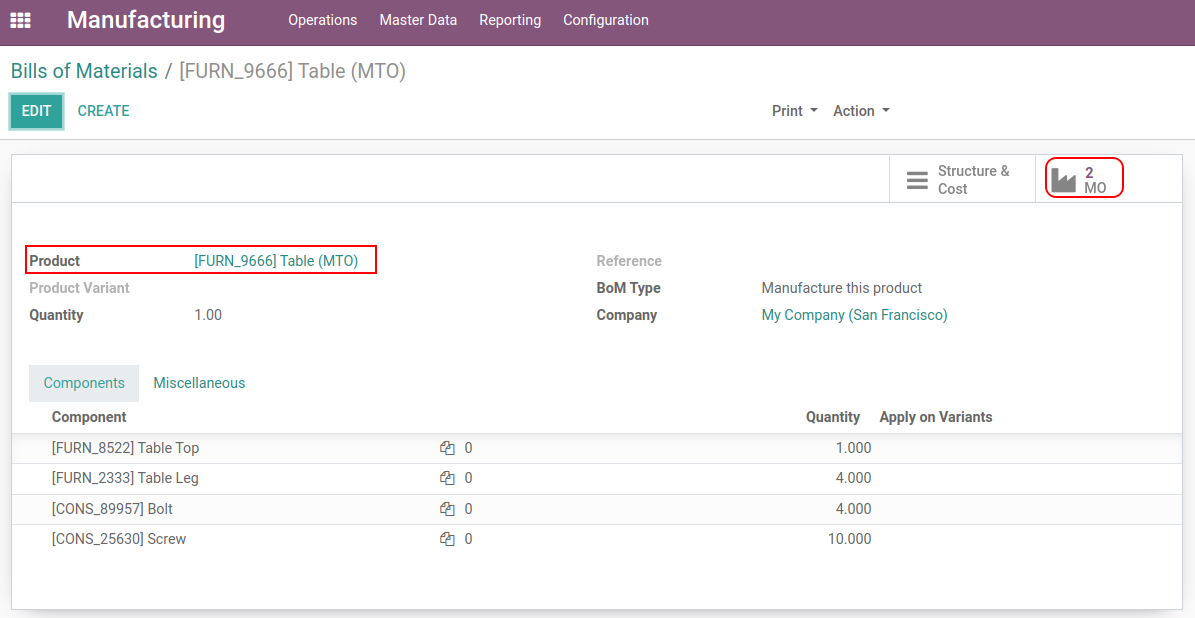The image size is (1195, 618).
Task: Click the factory icon for Manufacturing Orders
Action: pyautogui.click(x=1064, y=180)
